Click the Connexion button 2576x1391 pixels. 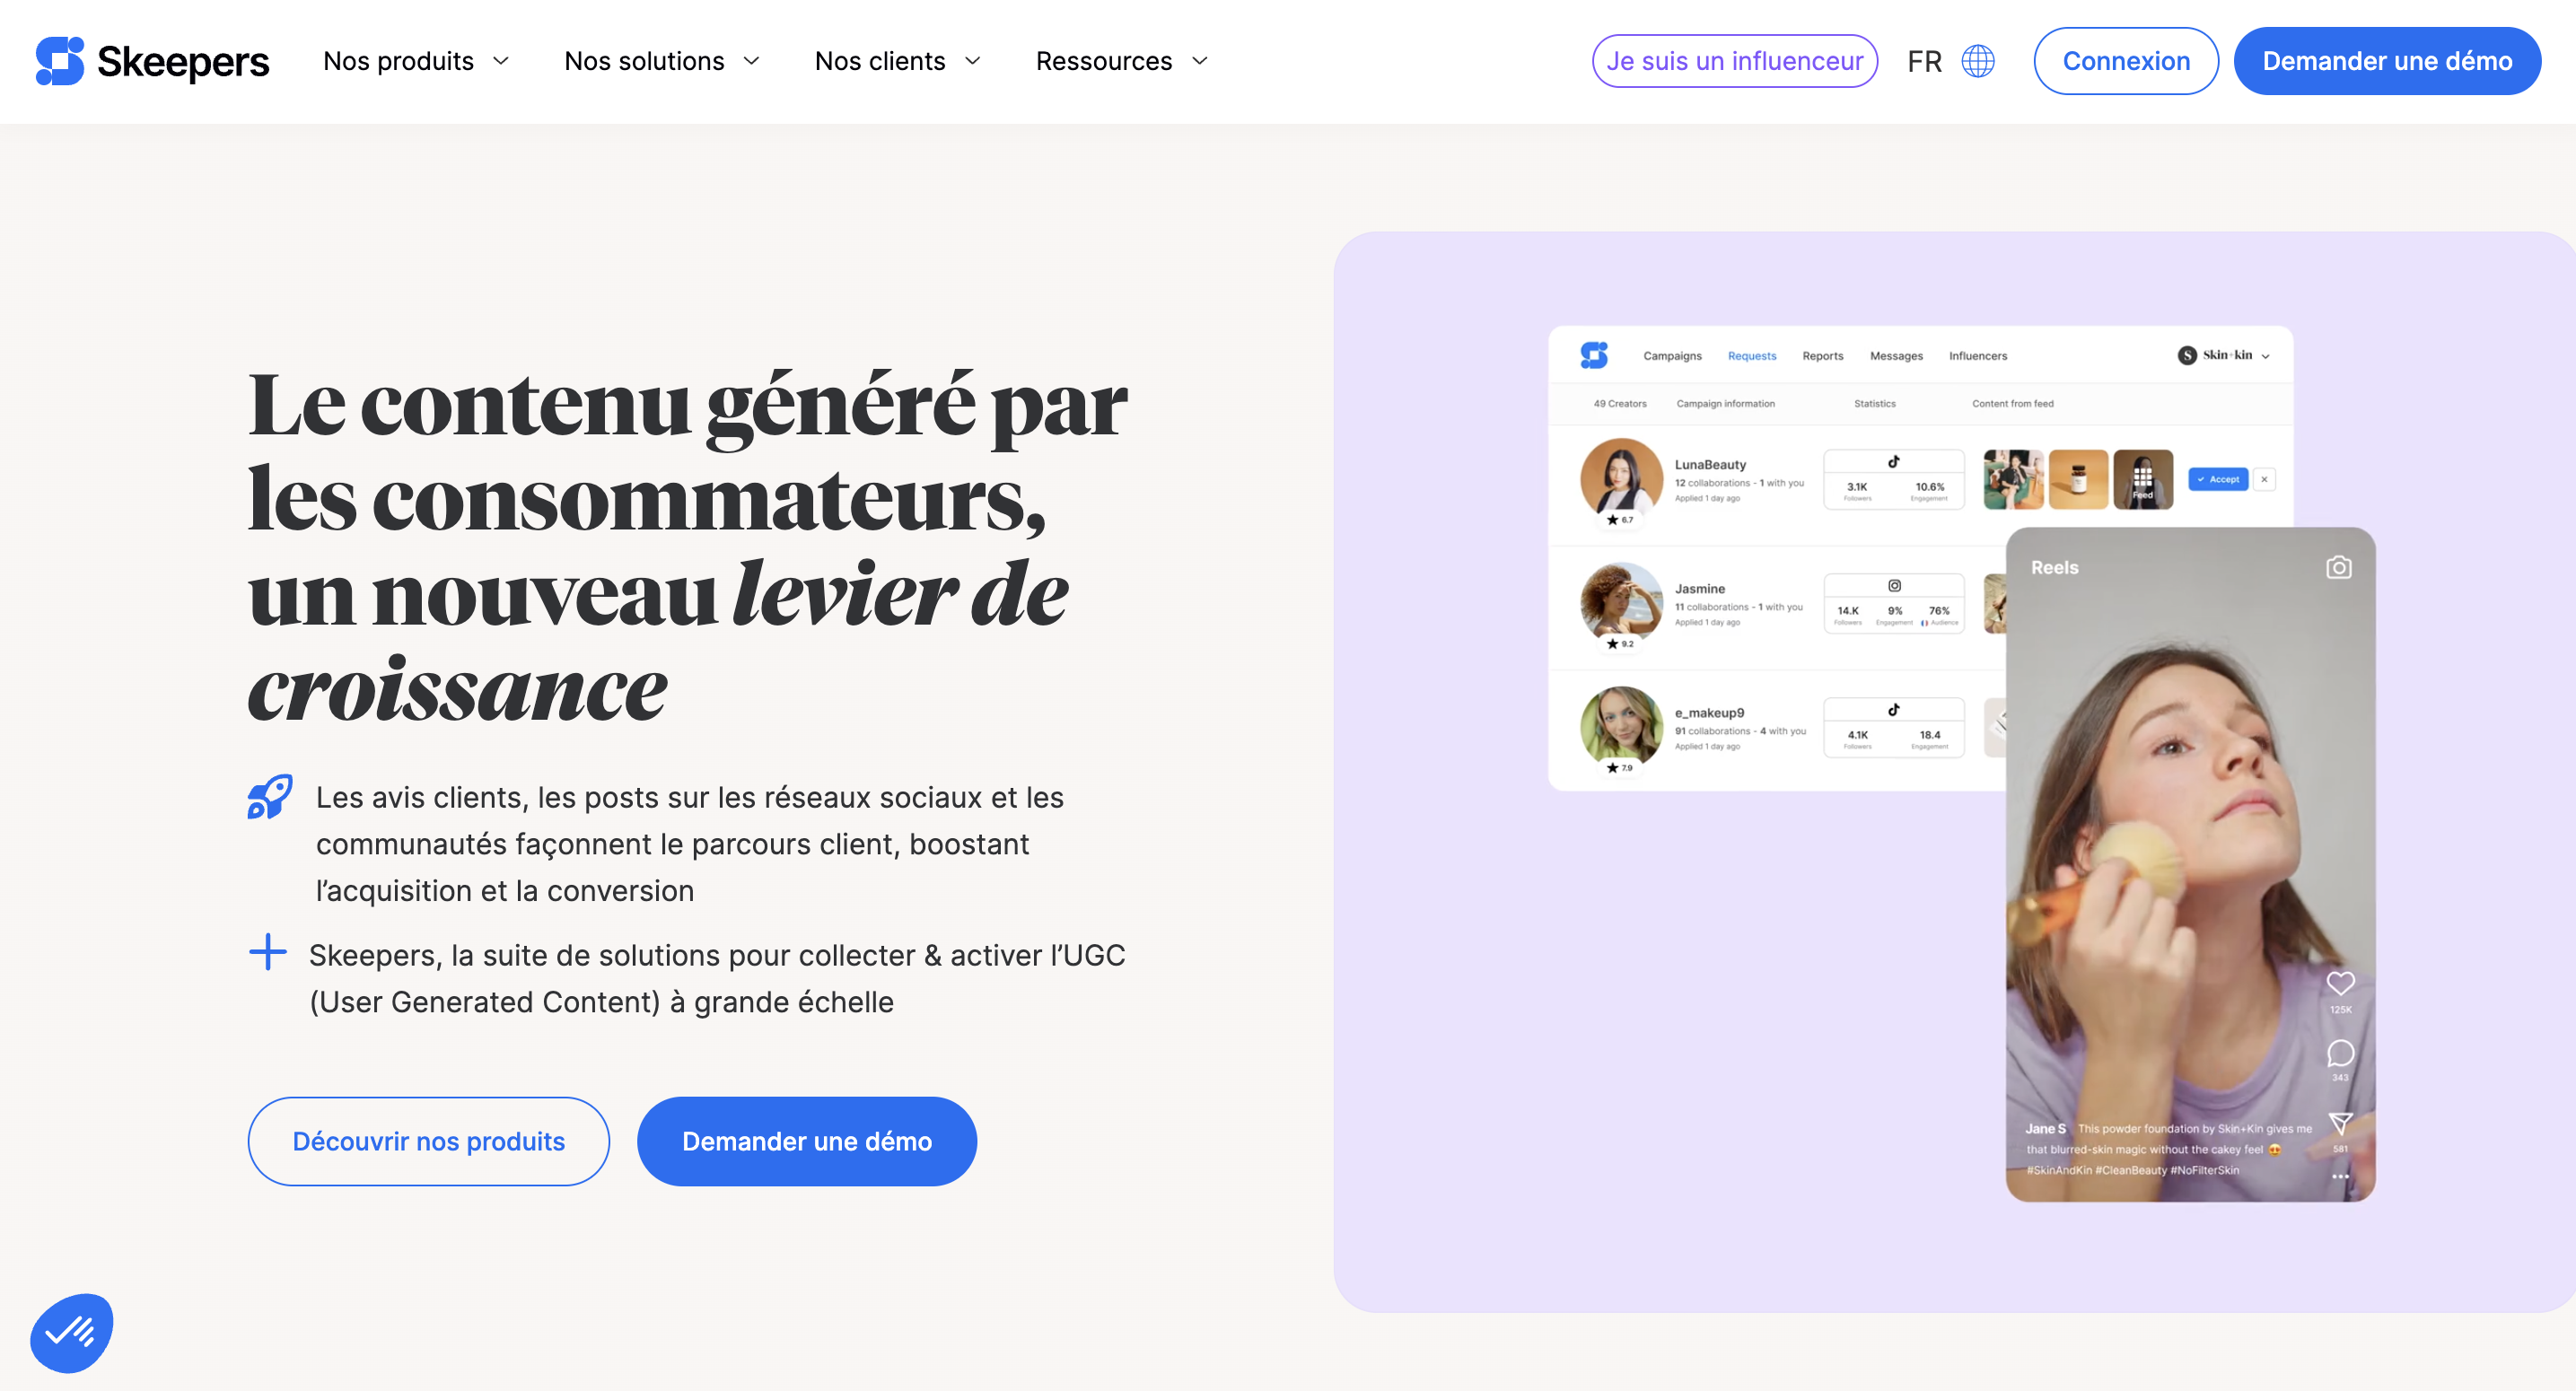pyautogui.click(x=2126, y=61)
